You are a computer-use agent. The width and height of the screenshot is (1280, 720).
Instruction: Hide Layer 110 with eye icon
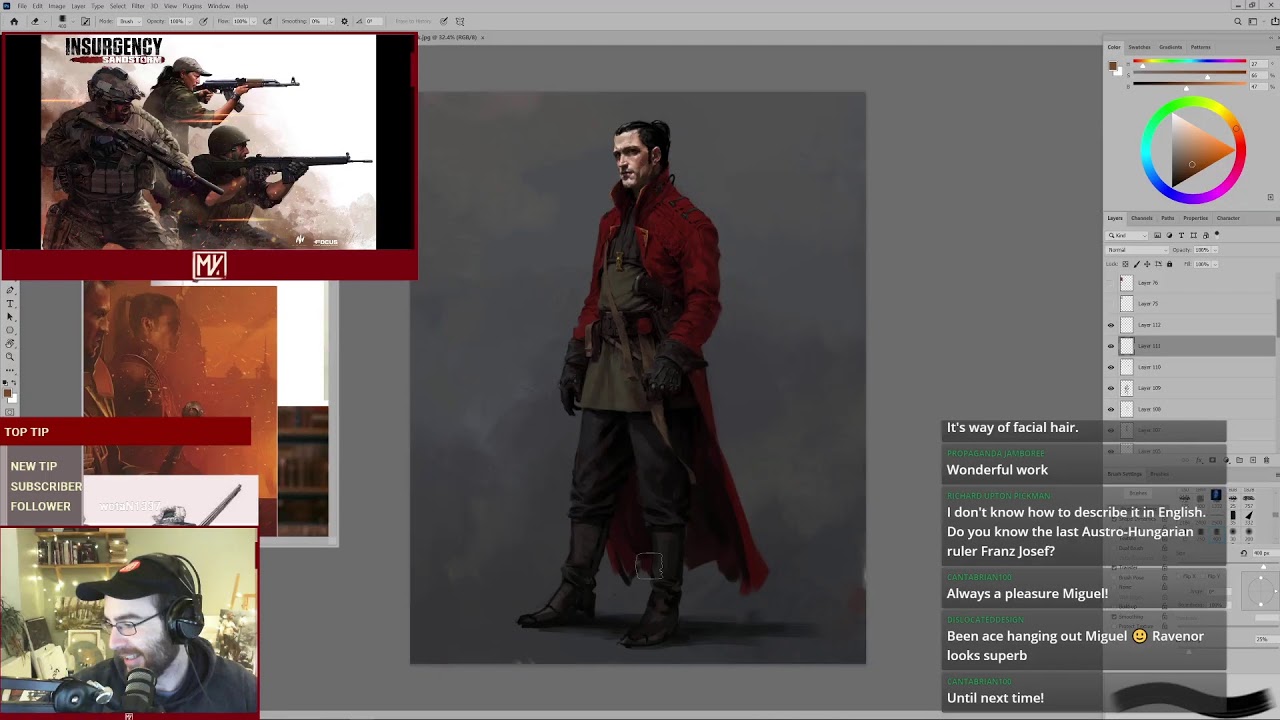point(1110,367)
